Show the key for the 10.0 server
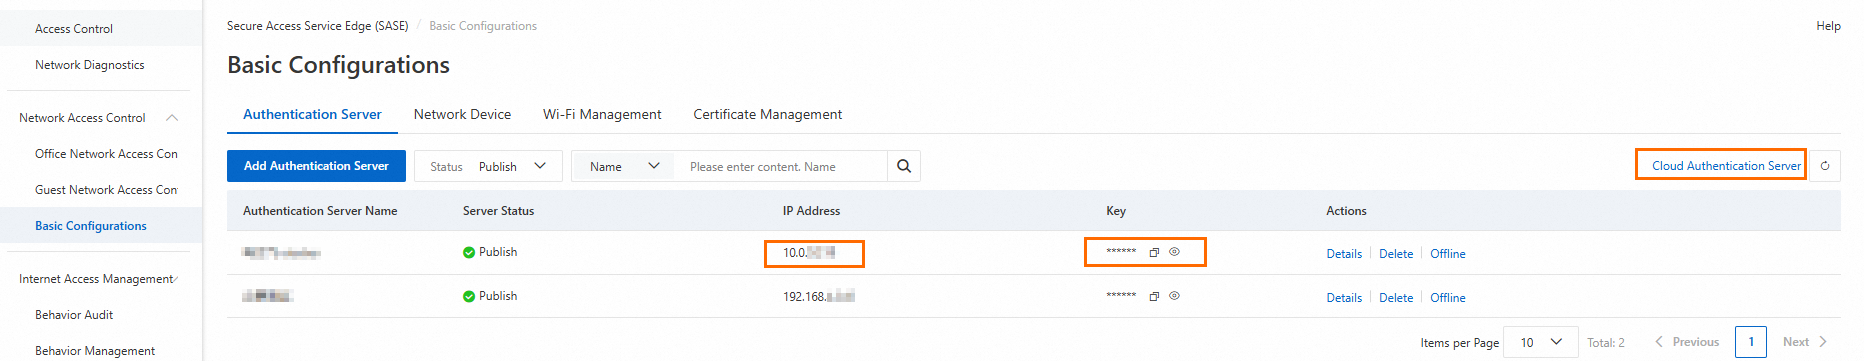This screenshot has width=1864, height=361. click(x=1175, y=252)
